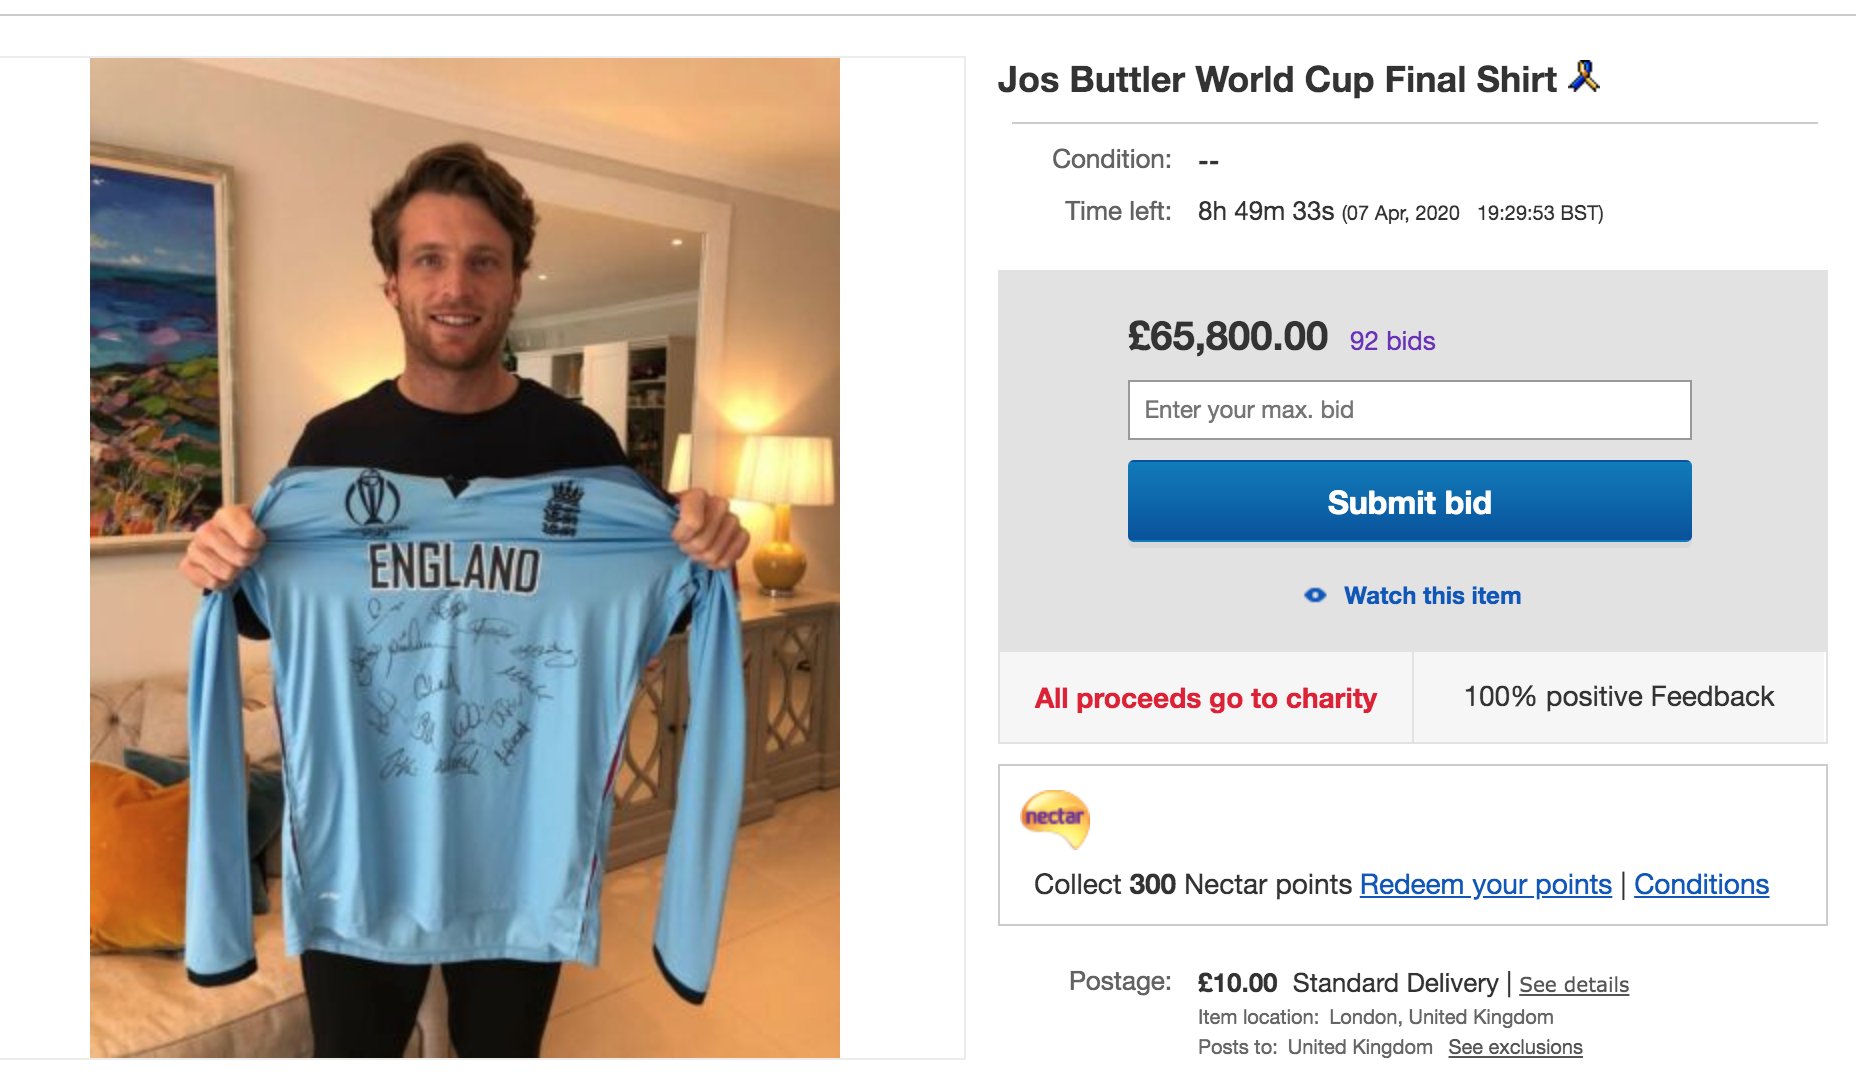
Task: Click 100% positive Feedback text
Action: pyautogui.click(x=1619, y=697)
